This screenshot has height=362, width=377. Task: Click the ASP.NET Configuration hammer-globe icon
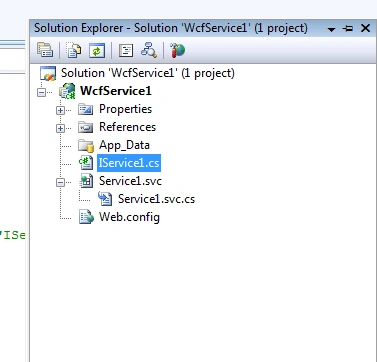178,50
